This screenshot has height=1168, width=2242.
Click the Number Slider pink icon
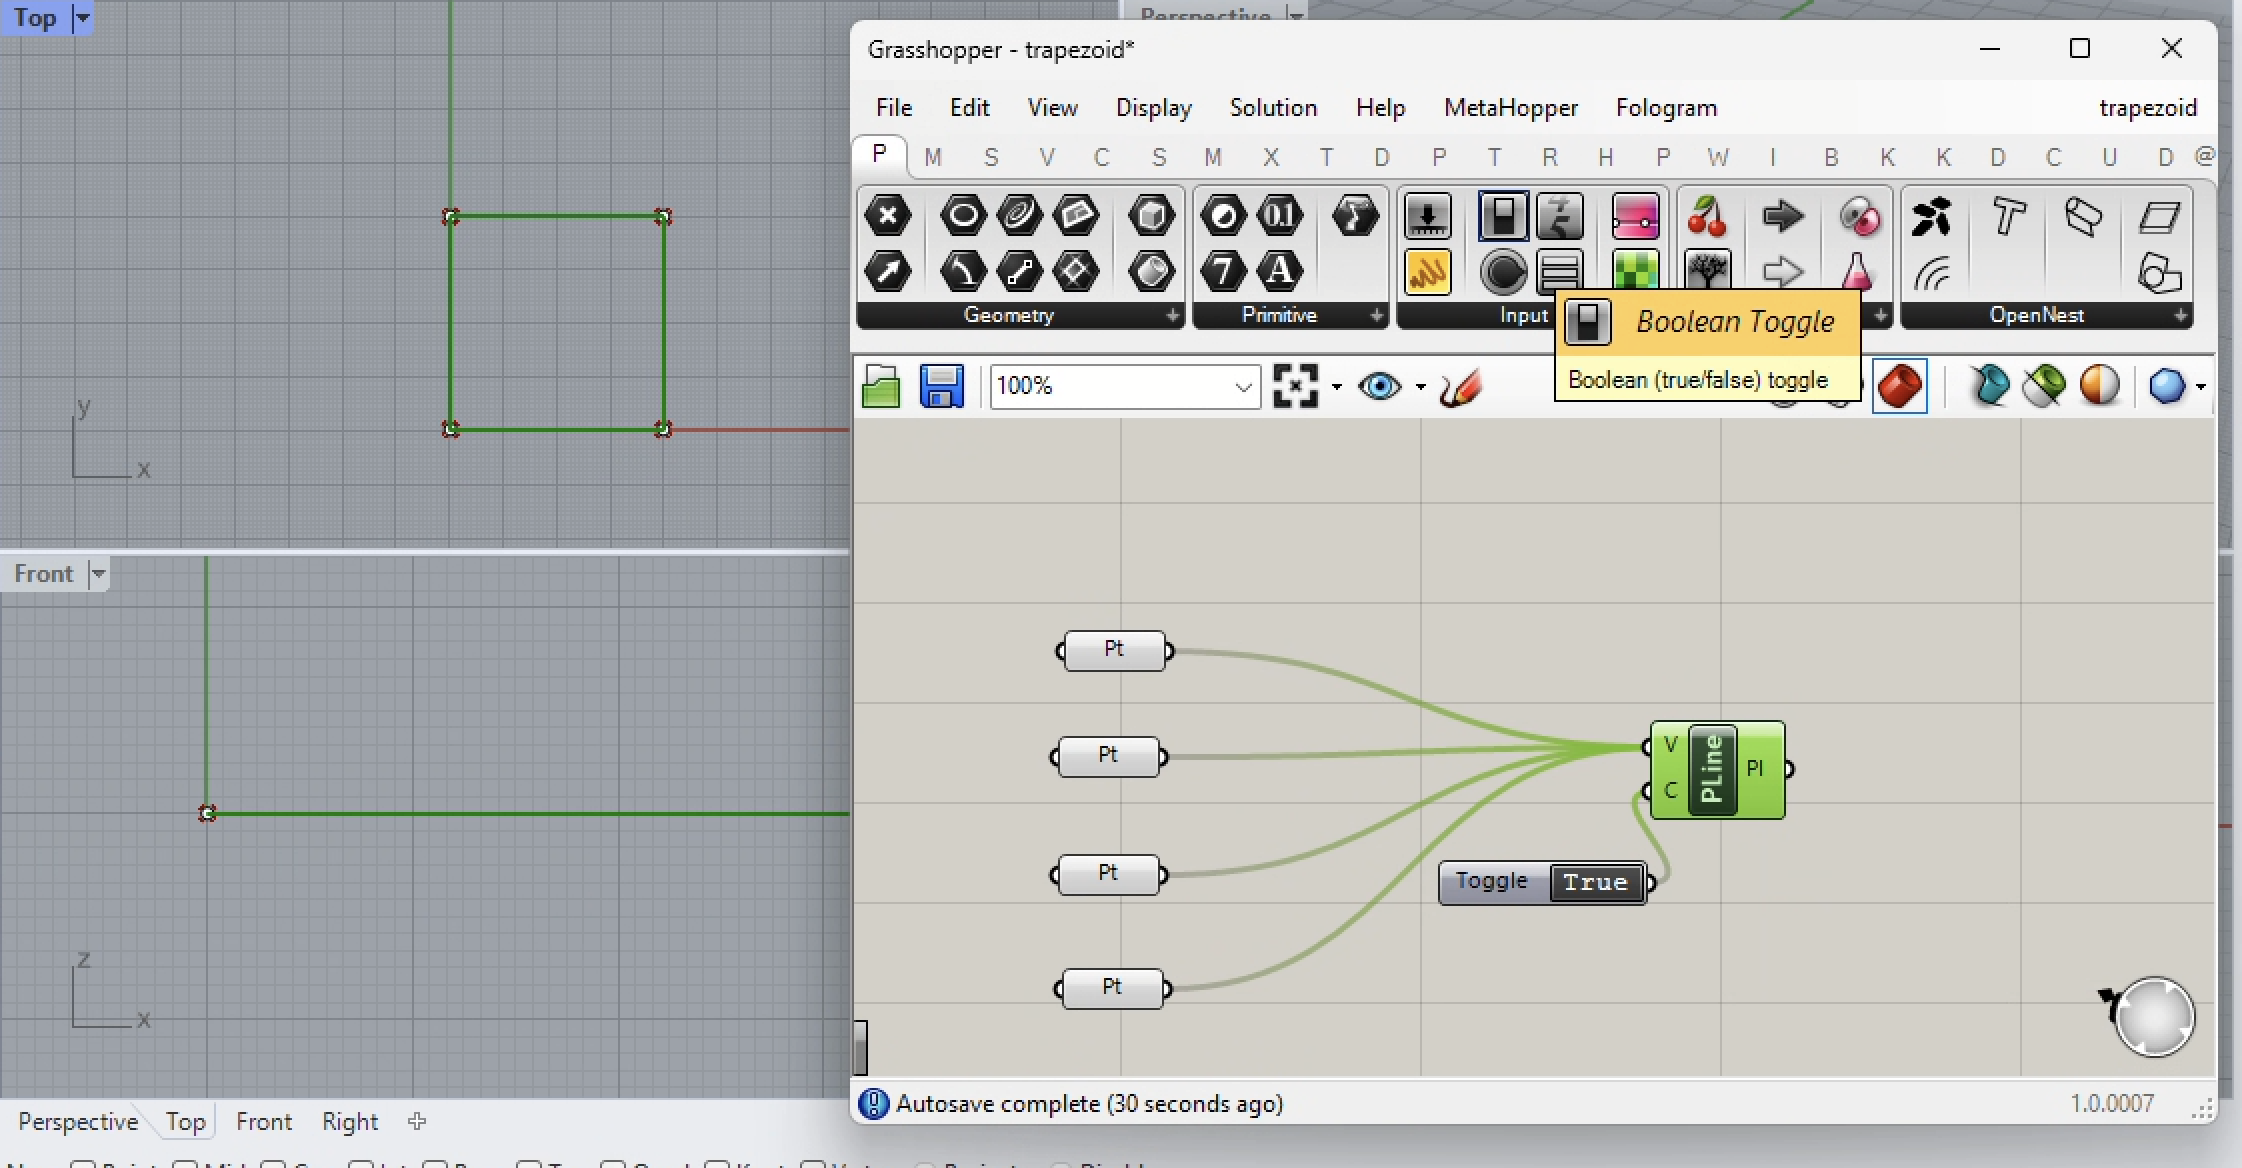click(1635, 216)
